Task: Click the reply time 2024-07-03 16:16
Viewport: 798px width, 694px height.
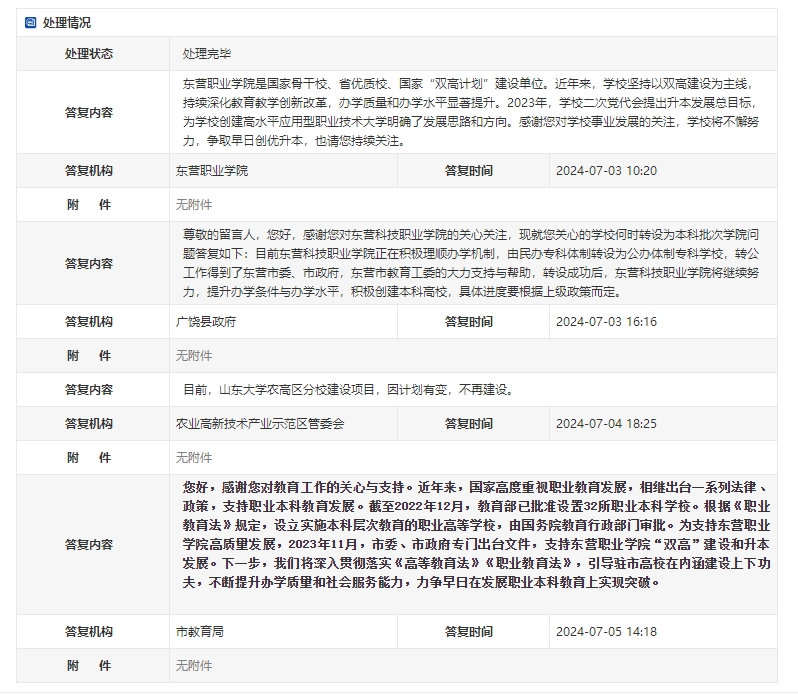Action: pos(606,322)
